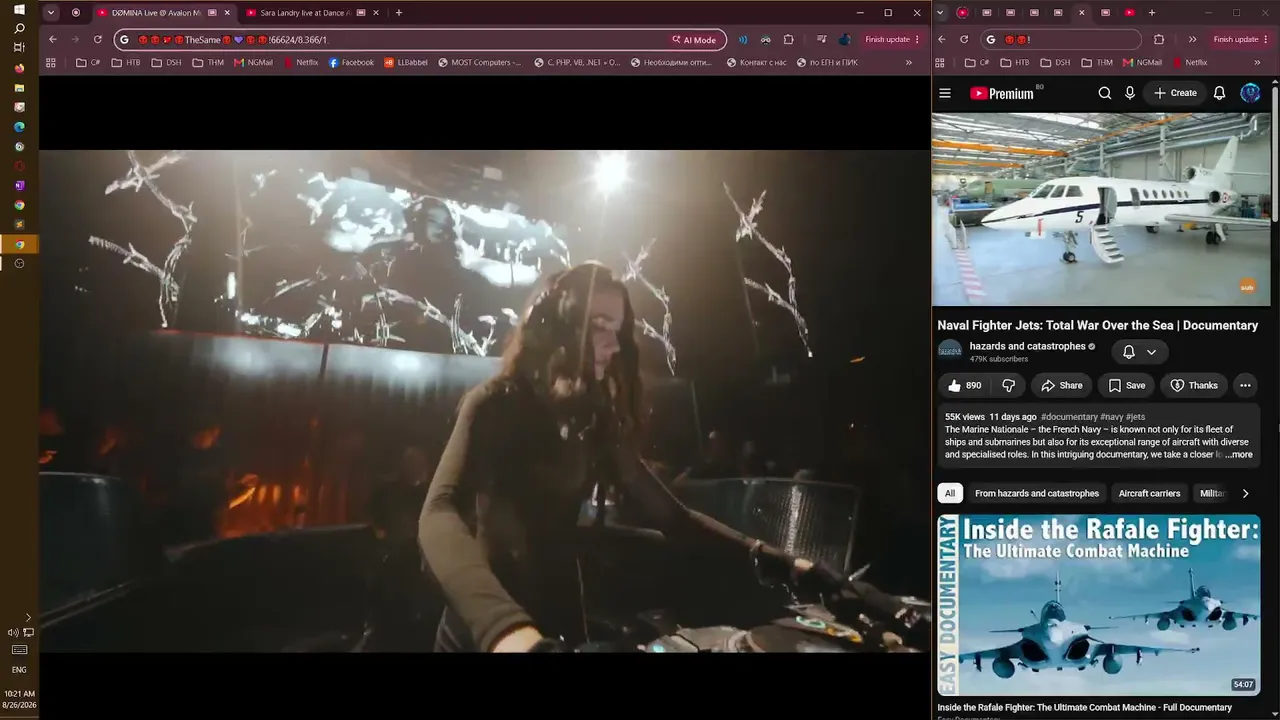
Task: Go to YouTube Premium home logo
Action: coord(1002,93)
